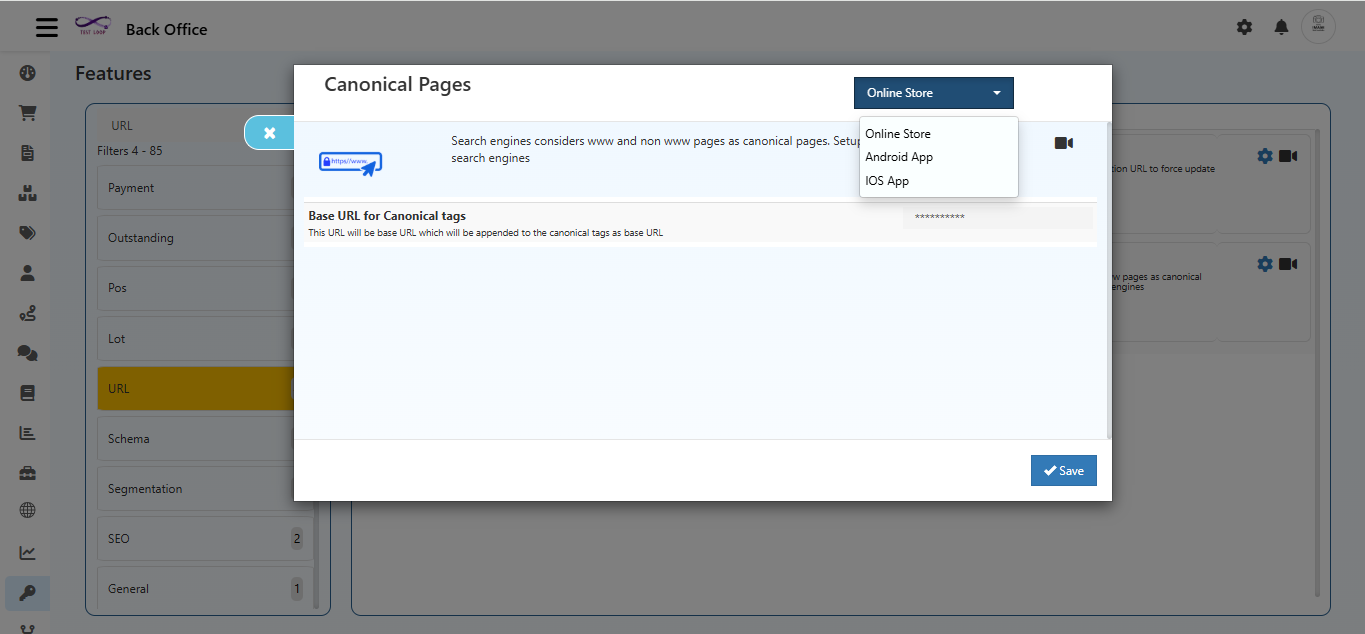
Task: Open the Online Store platform dropdown
Action: click(x=932, y=92)
